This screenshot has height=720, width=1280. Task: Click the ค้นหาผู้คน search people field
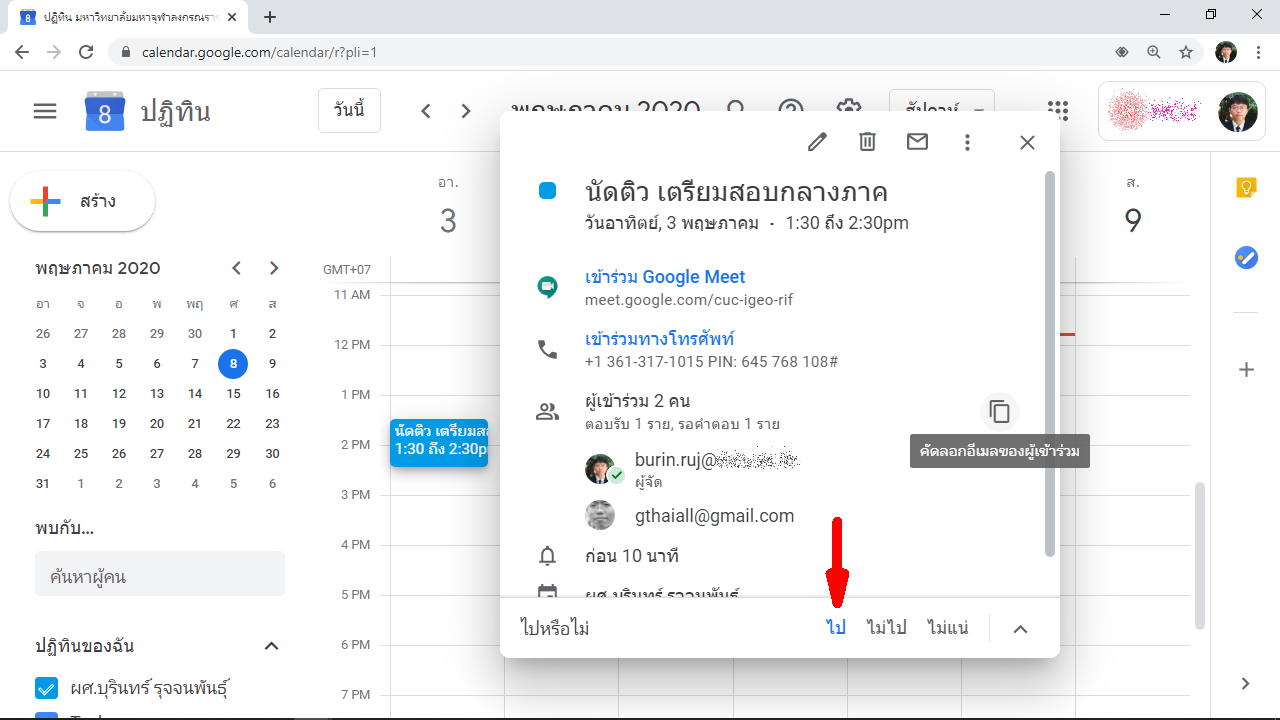(x=160, y=577)
